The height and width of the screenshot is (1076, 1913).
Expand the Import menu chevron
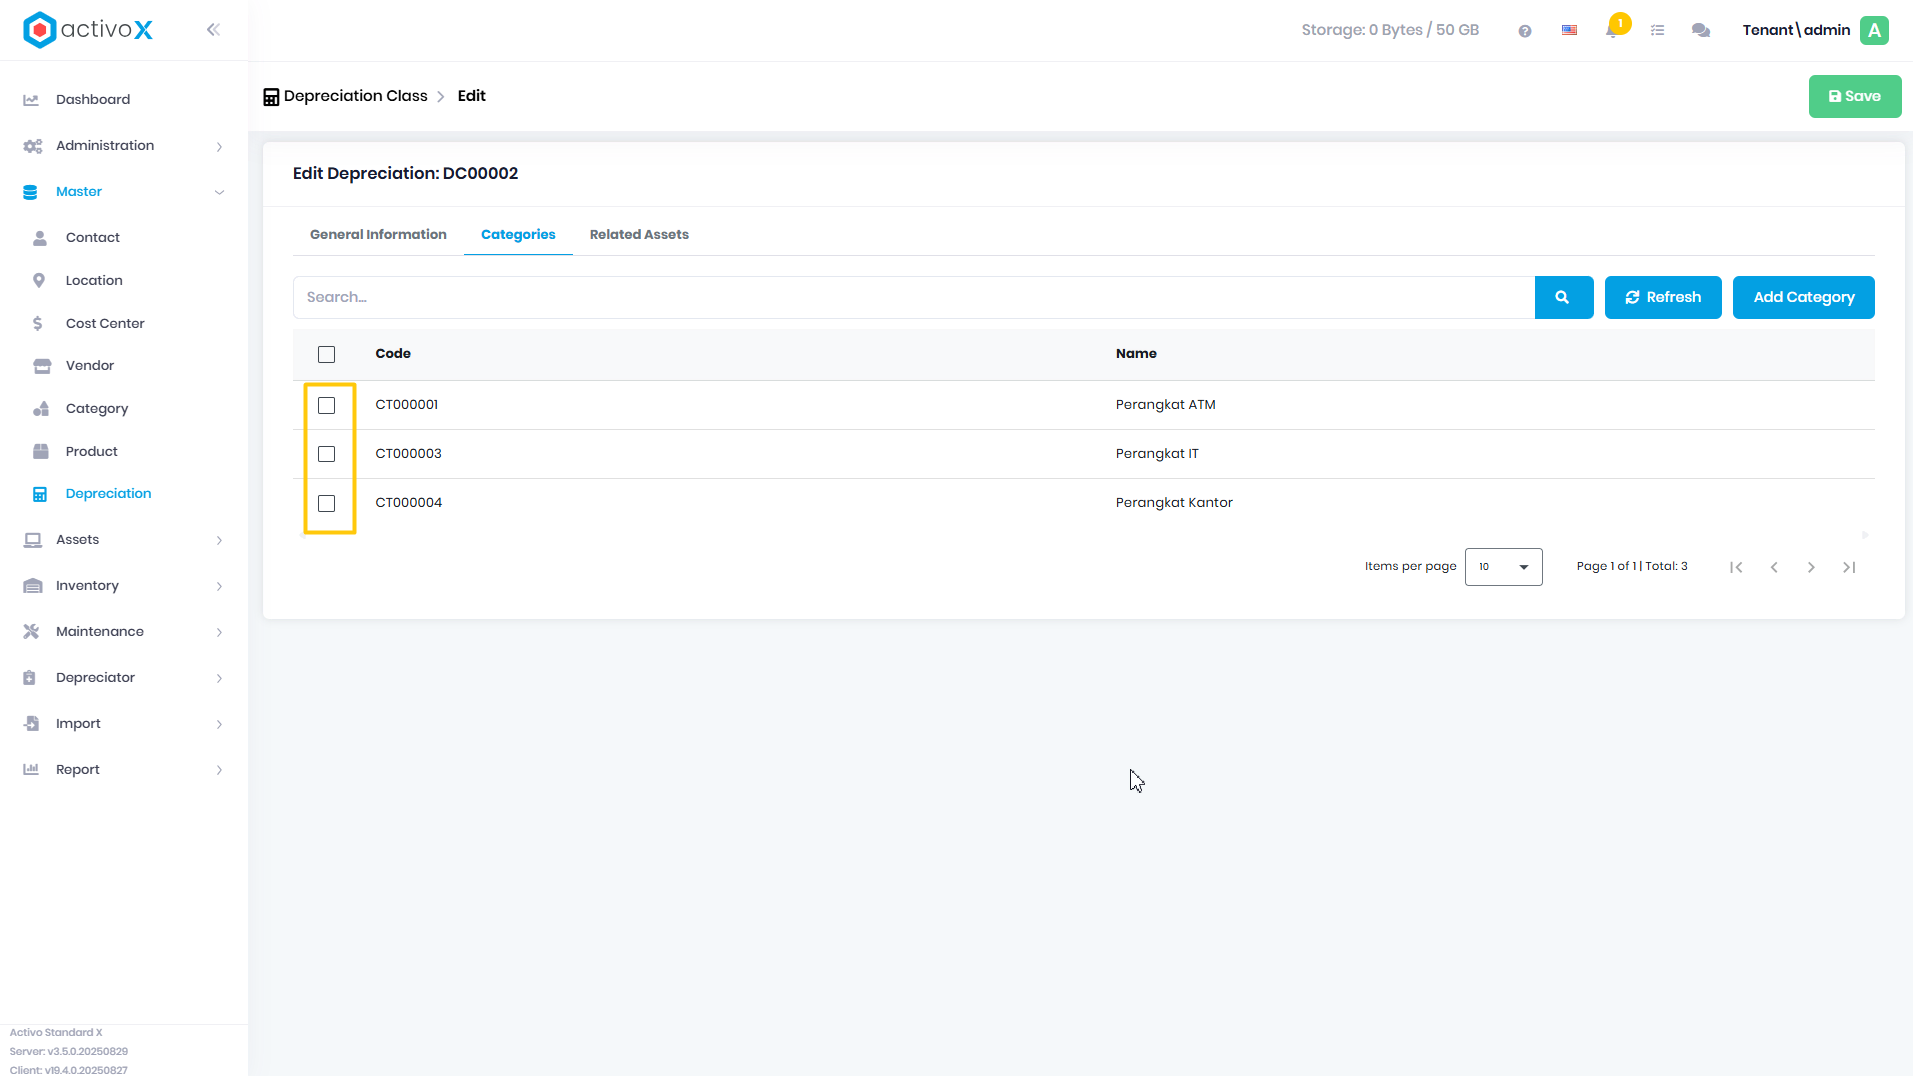pos(219,725)
